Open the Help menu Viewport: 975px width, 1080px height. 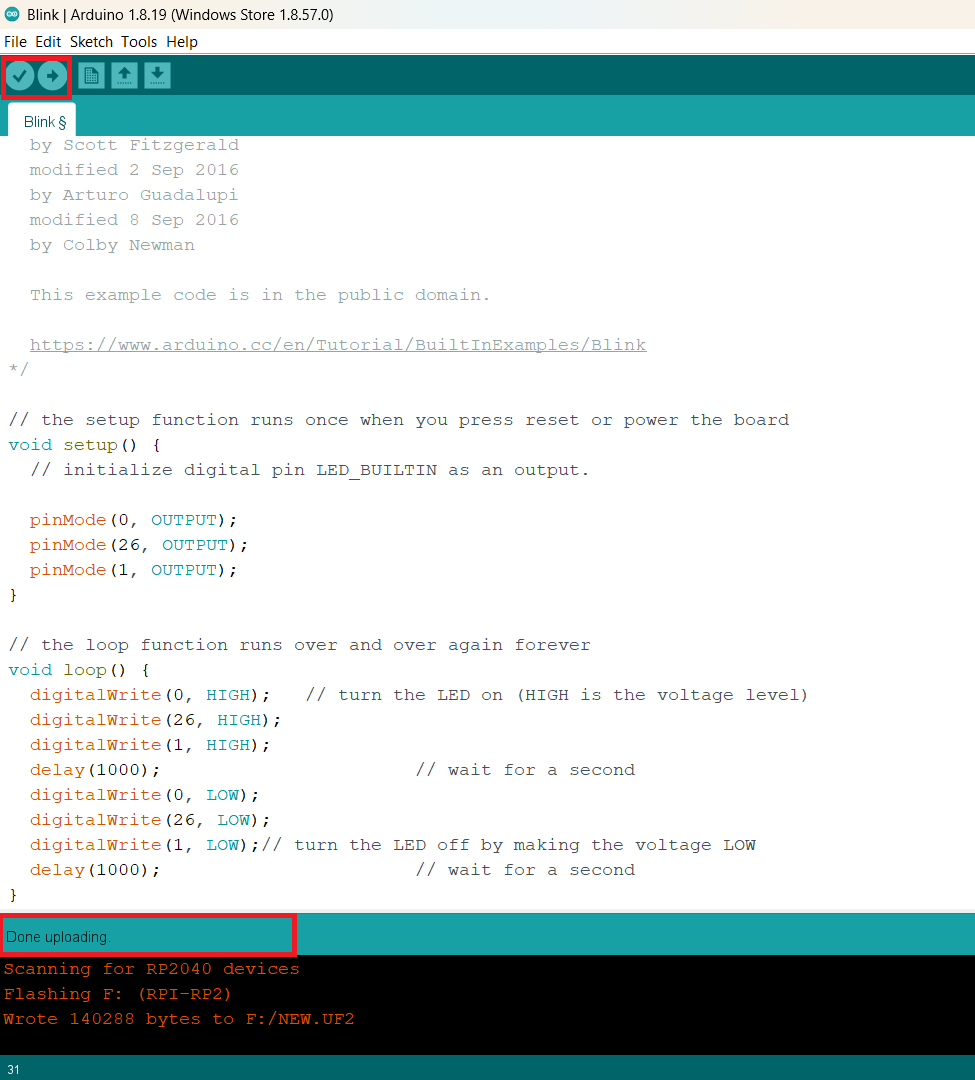(x=182, y=42)
